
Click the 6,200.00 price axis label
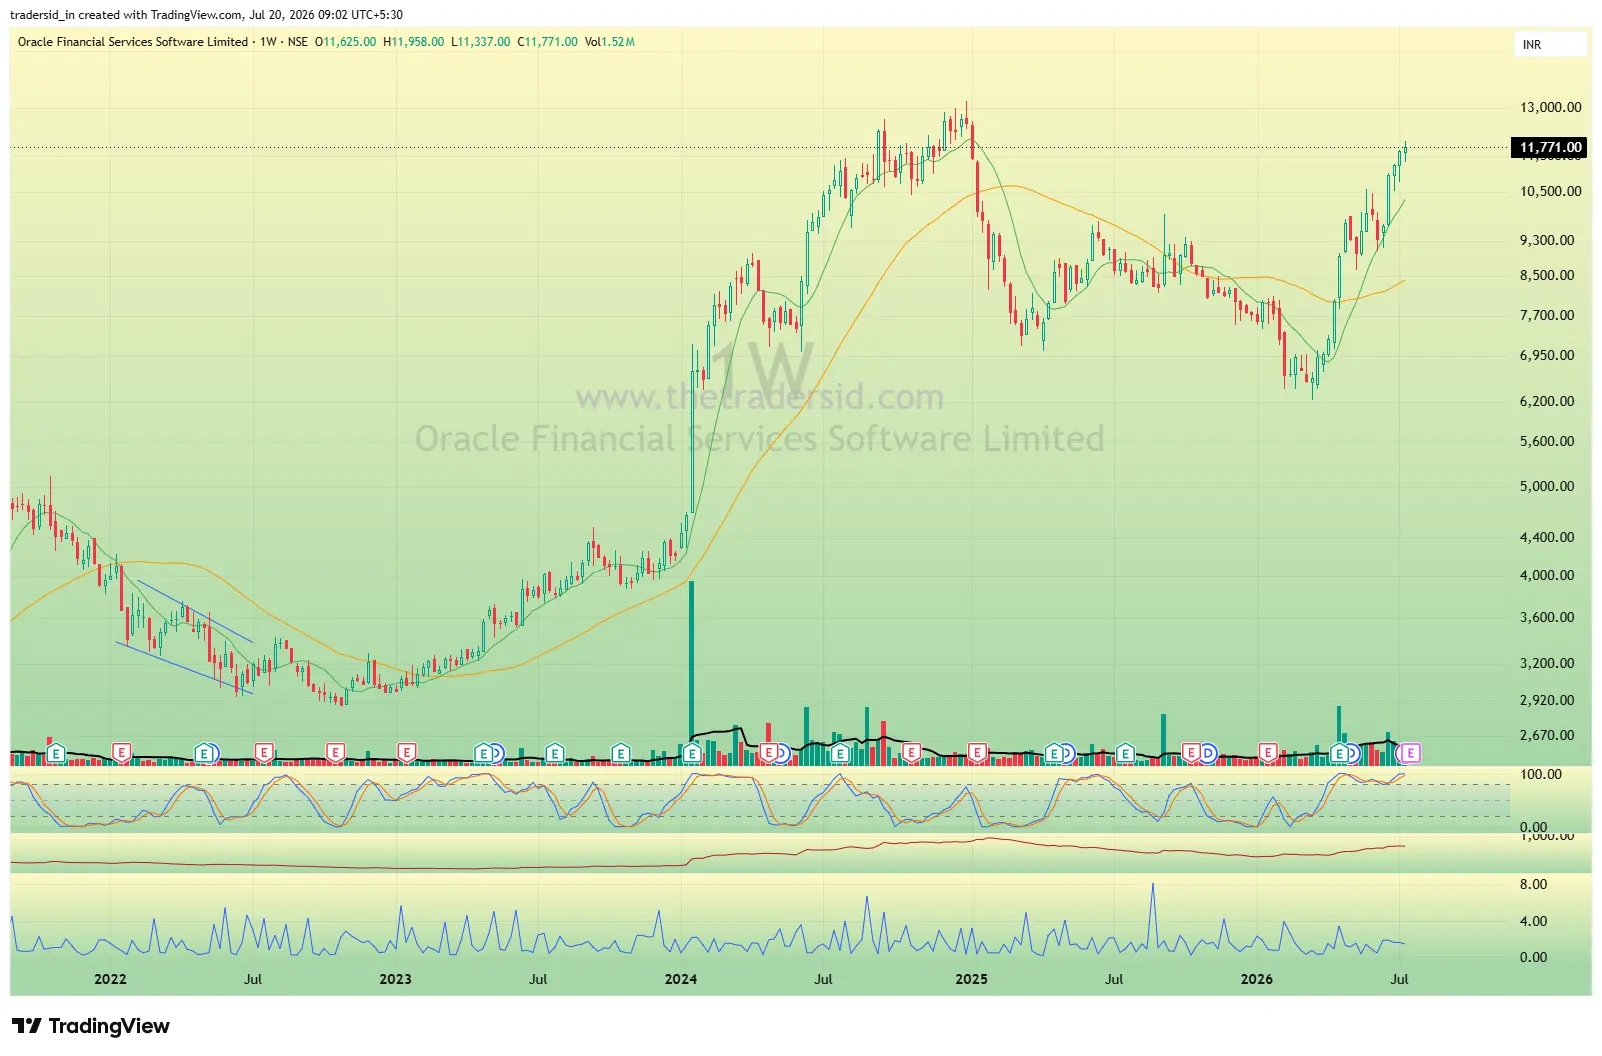click(x=1547, y=401)
